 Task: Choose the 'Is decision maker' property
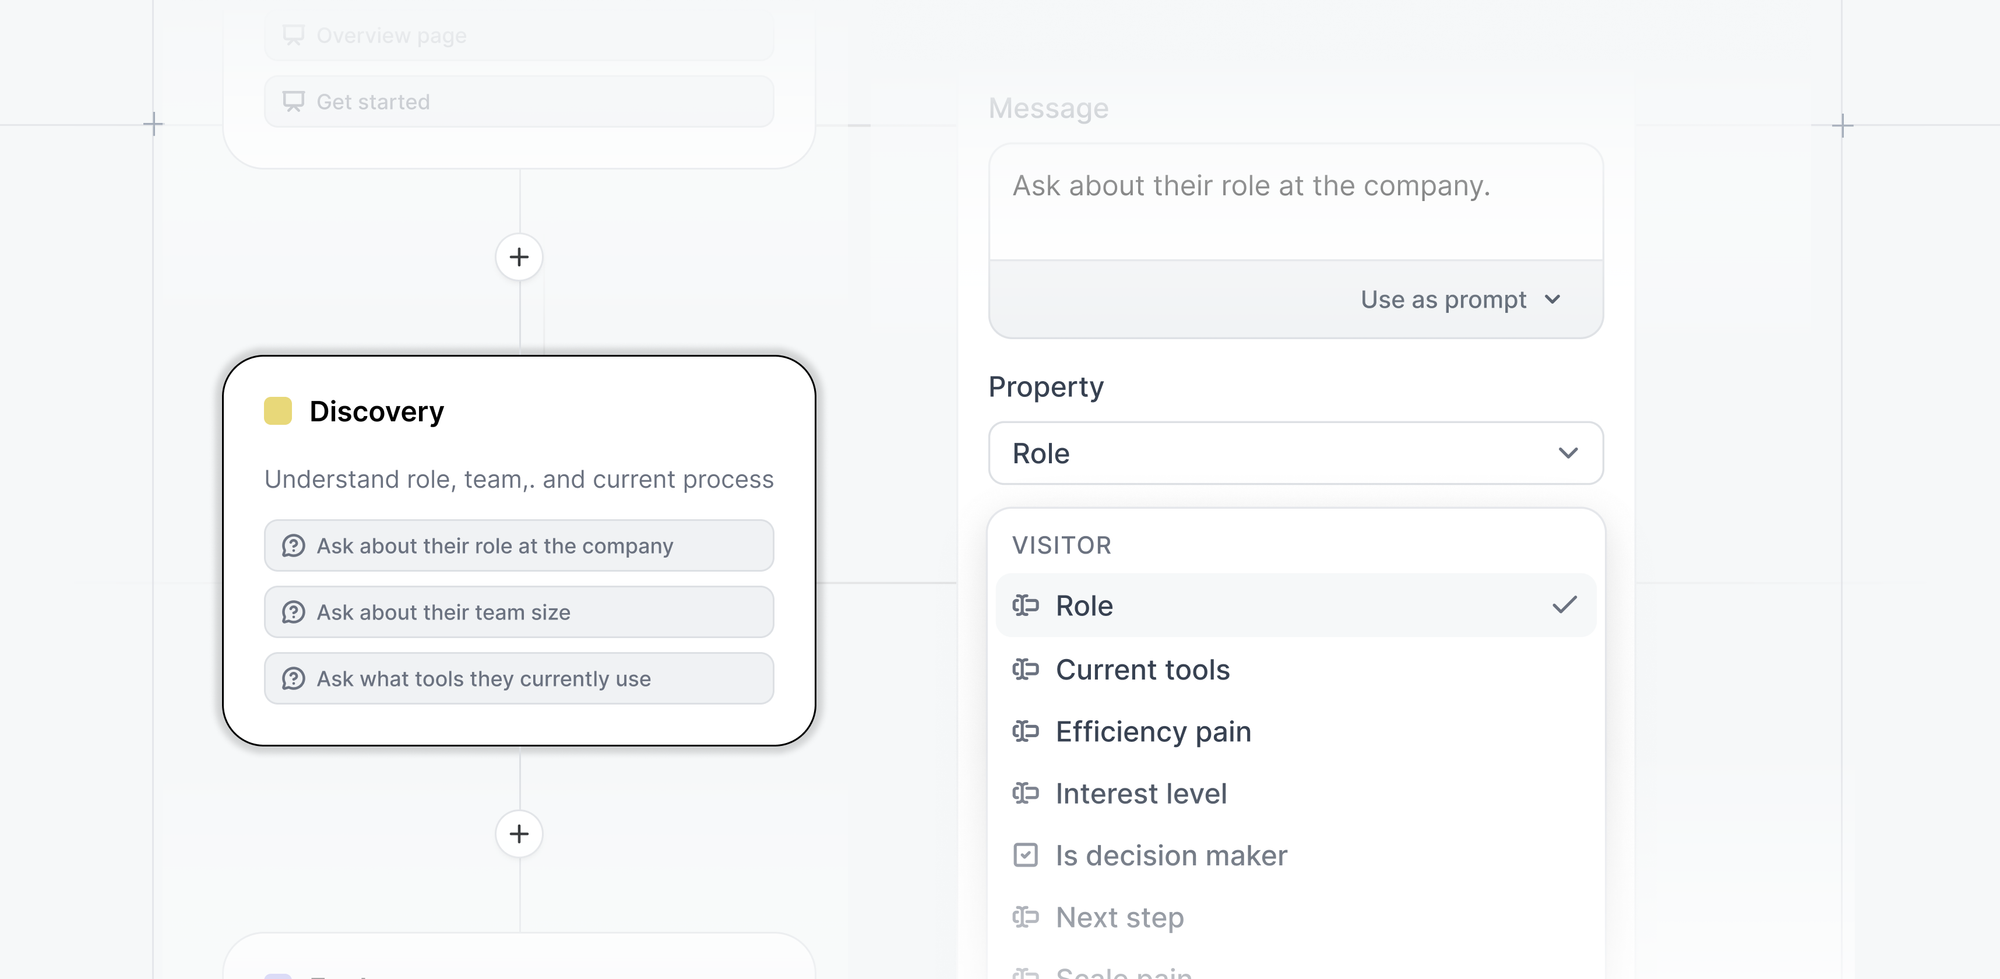pos(1296,855)
